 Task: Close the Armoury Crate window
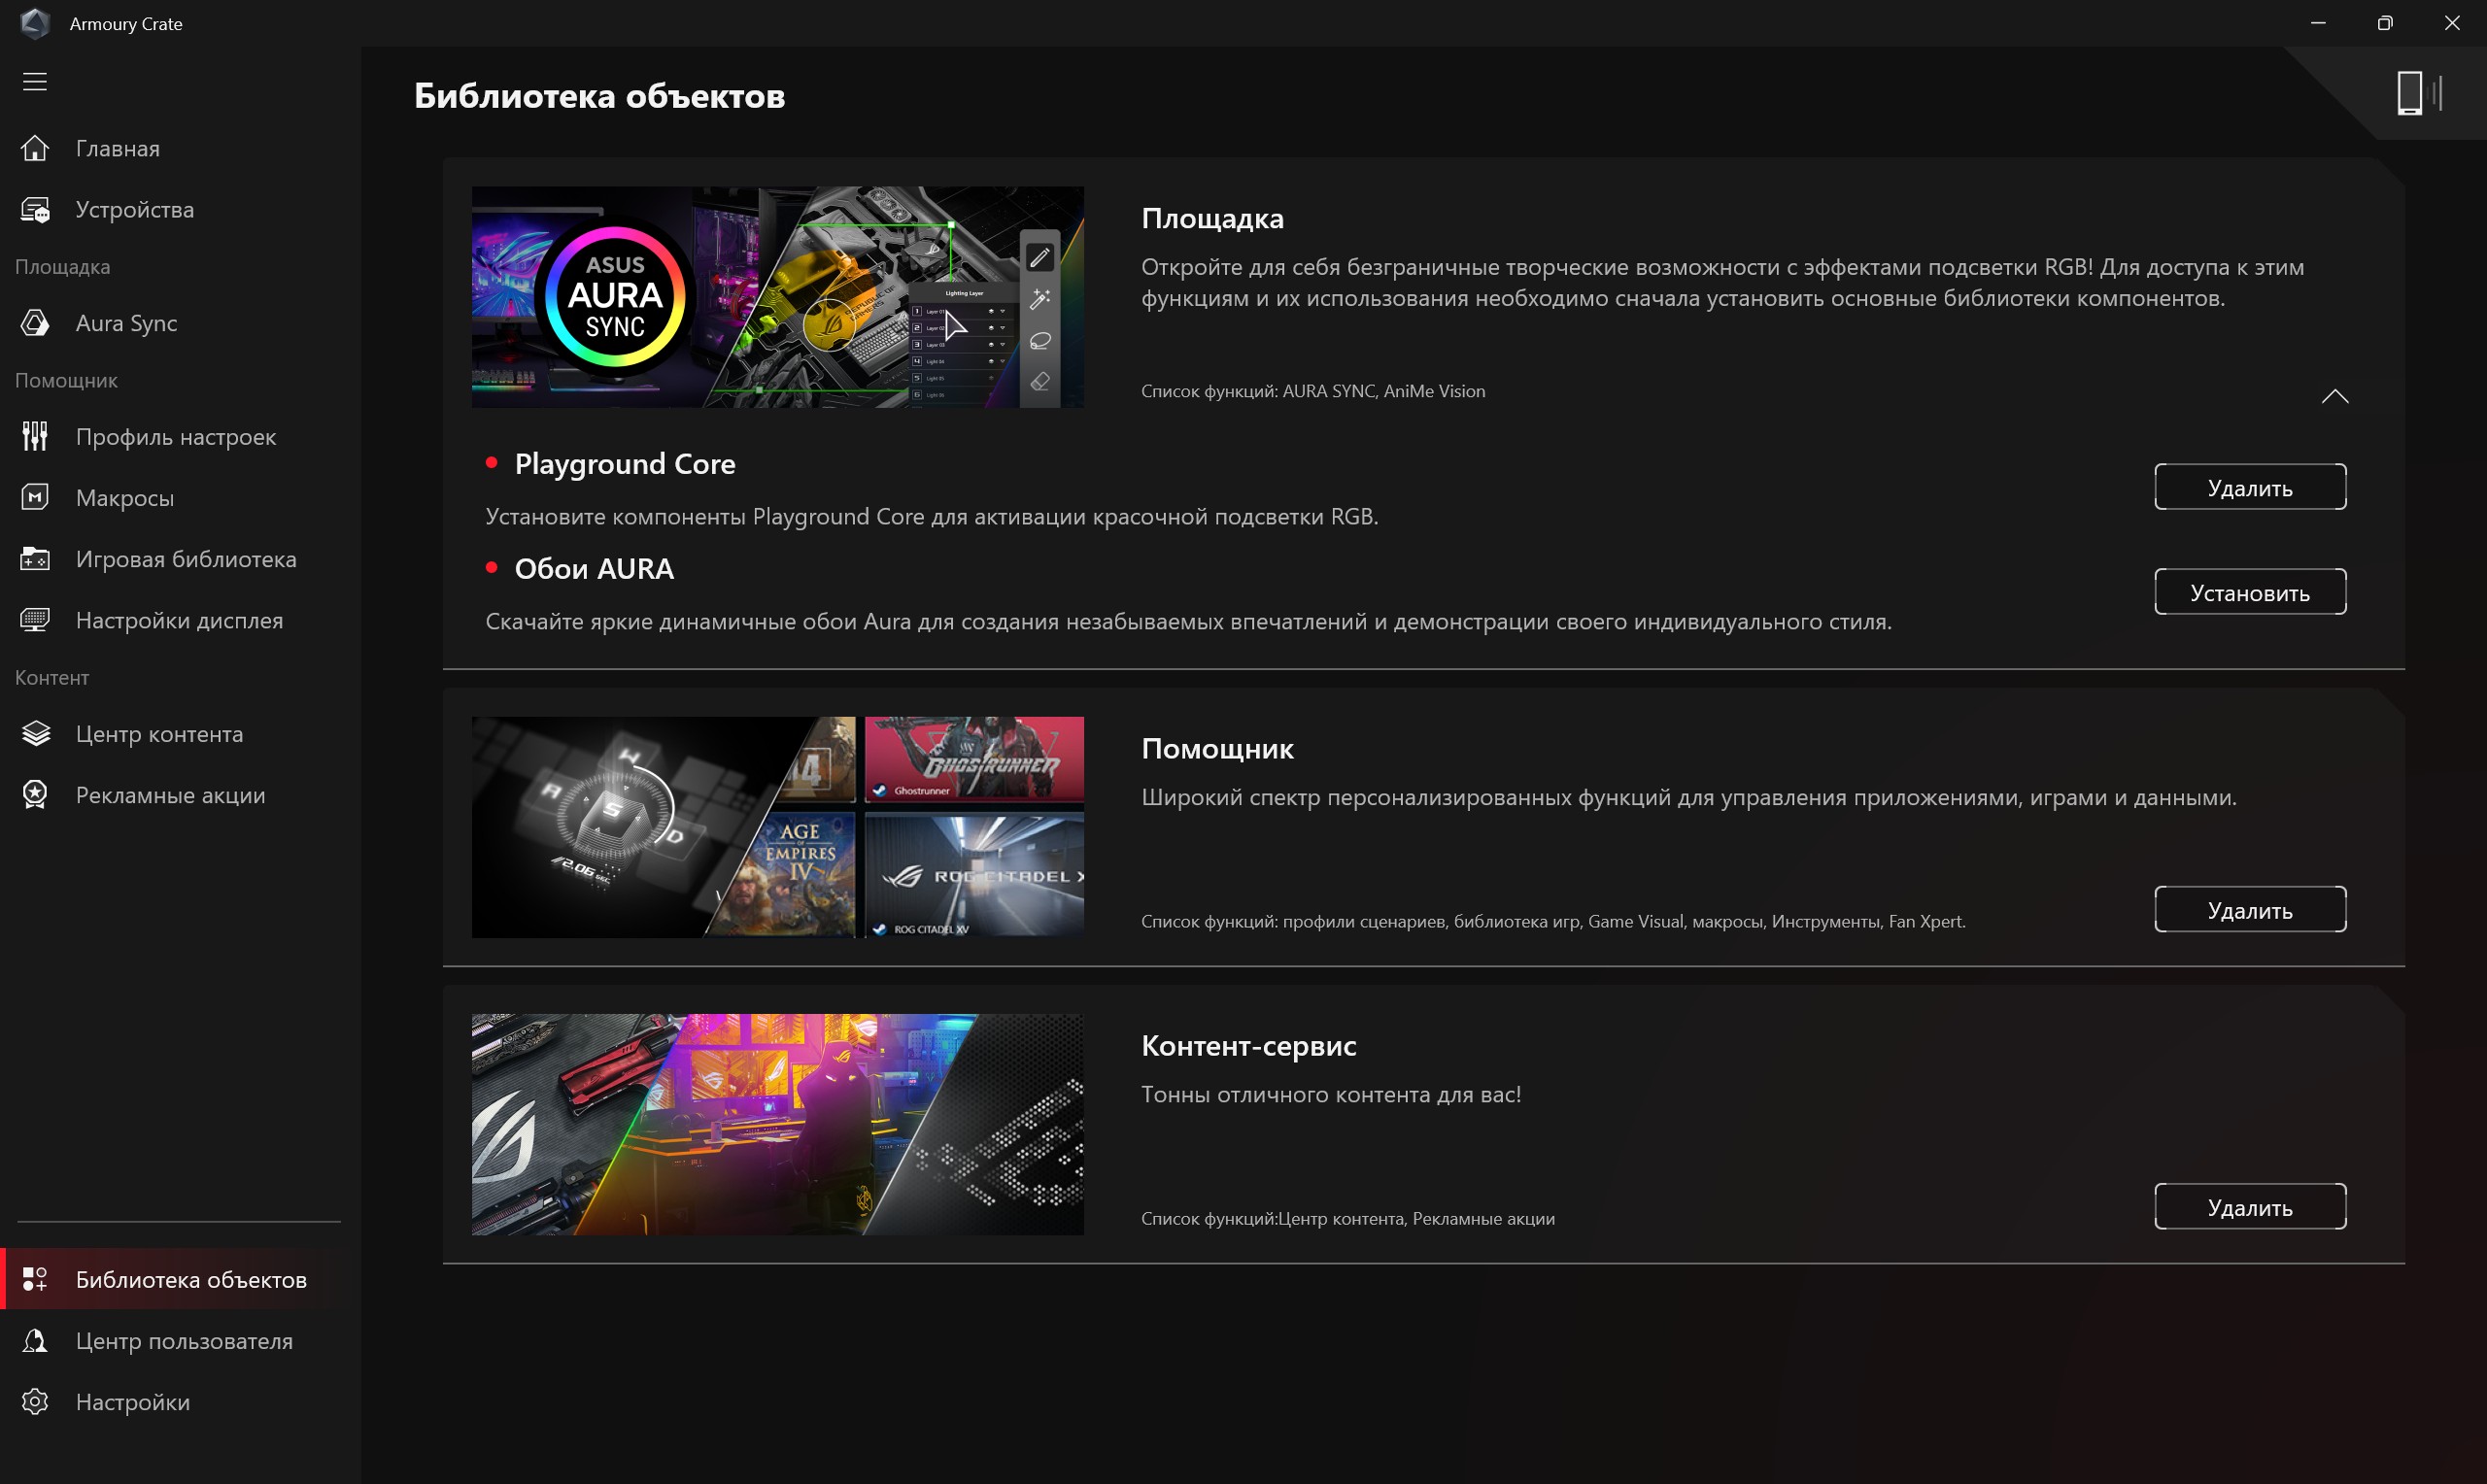(2452, 23)
